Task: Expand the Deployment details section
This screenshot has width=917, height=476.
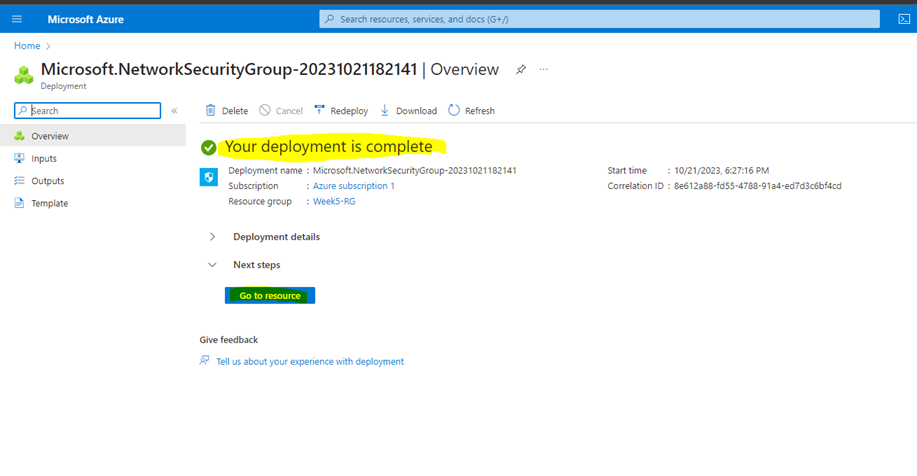Action: 212,237
